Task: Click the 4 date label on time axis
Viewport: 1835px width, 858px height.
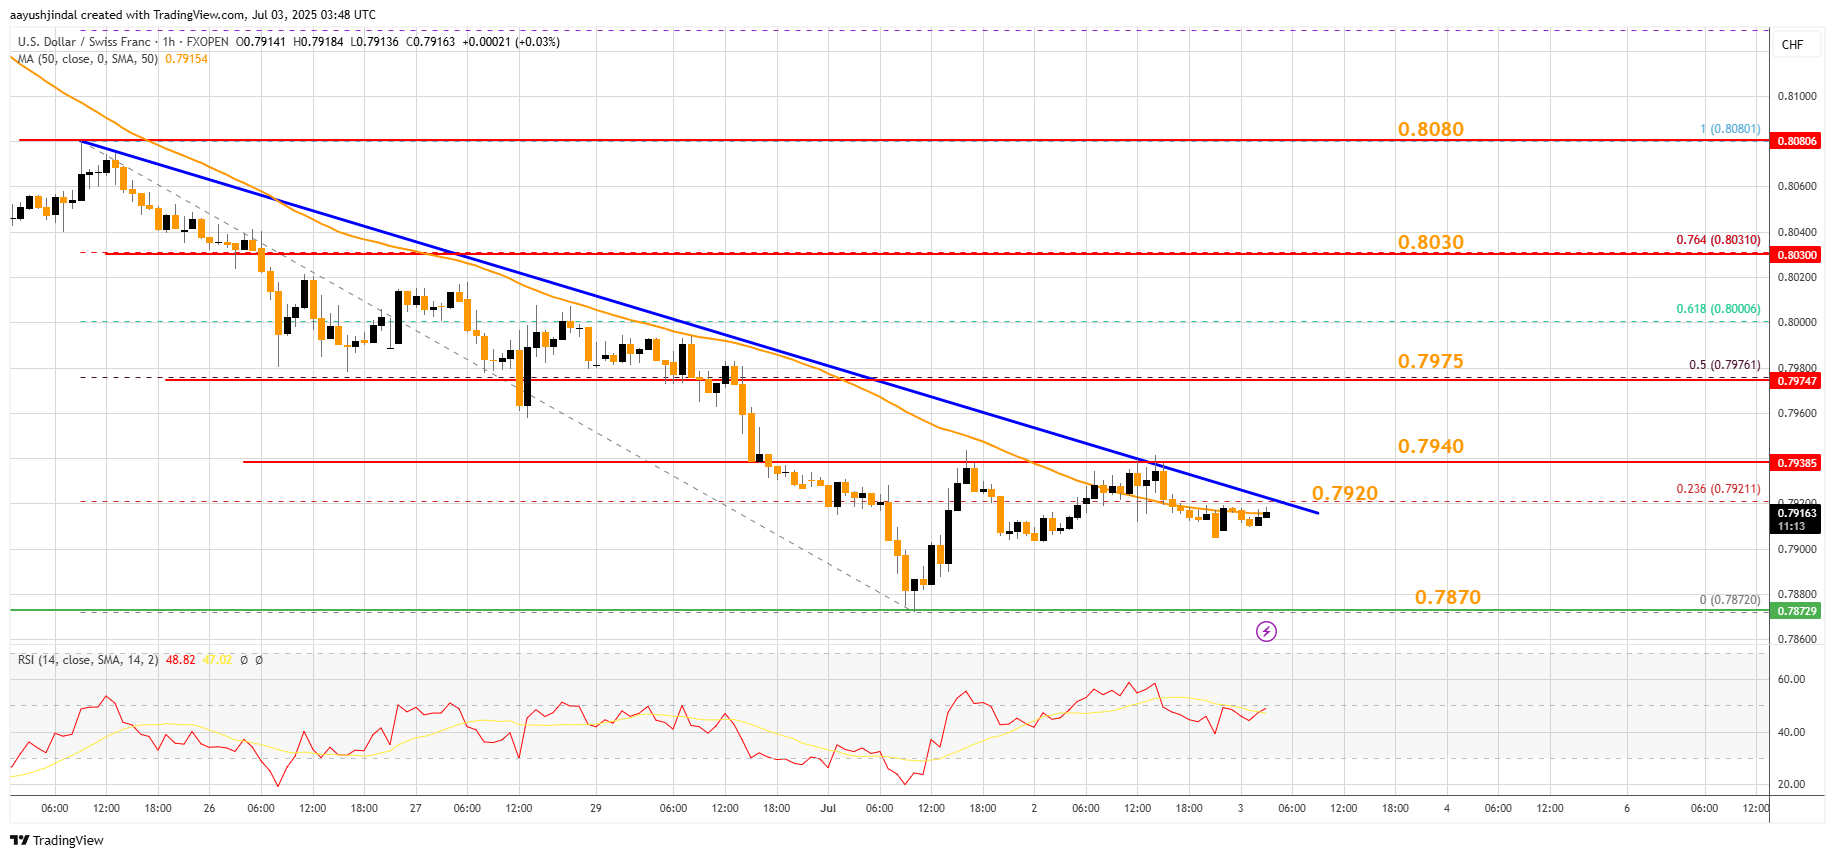Action: point(1447,808)
